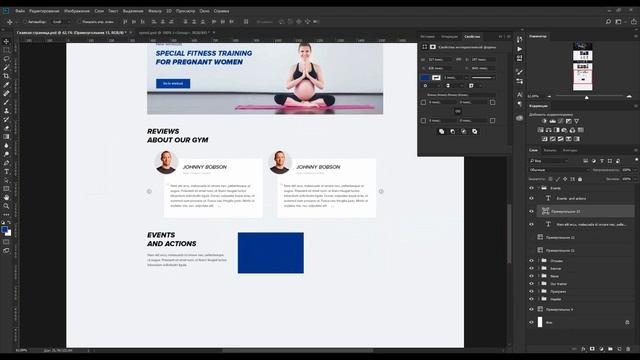This screenshot has width=640, height=360.
Task: Expand the Our trainer group
Action: [x=539, y=284]
